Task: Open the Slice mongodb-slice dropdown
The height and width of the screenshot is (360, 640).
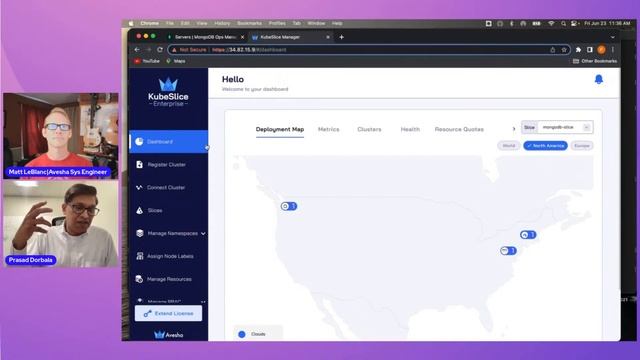Action: click(x=565, y=127)
